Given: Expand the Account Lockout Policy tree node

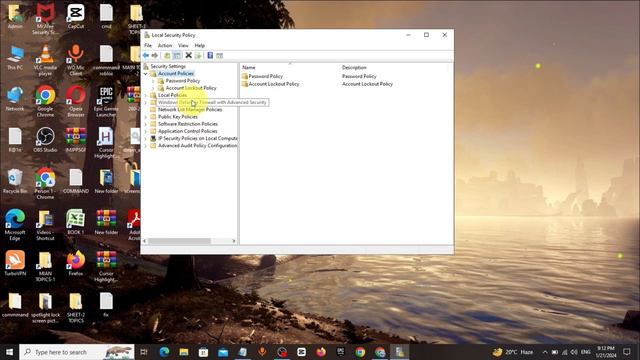Looking at the screenshot, I should click(x=153, y=88).
